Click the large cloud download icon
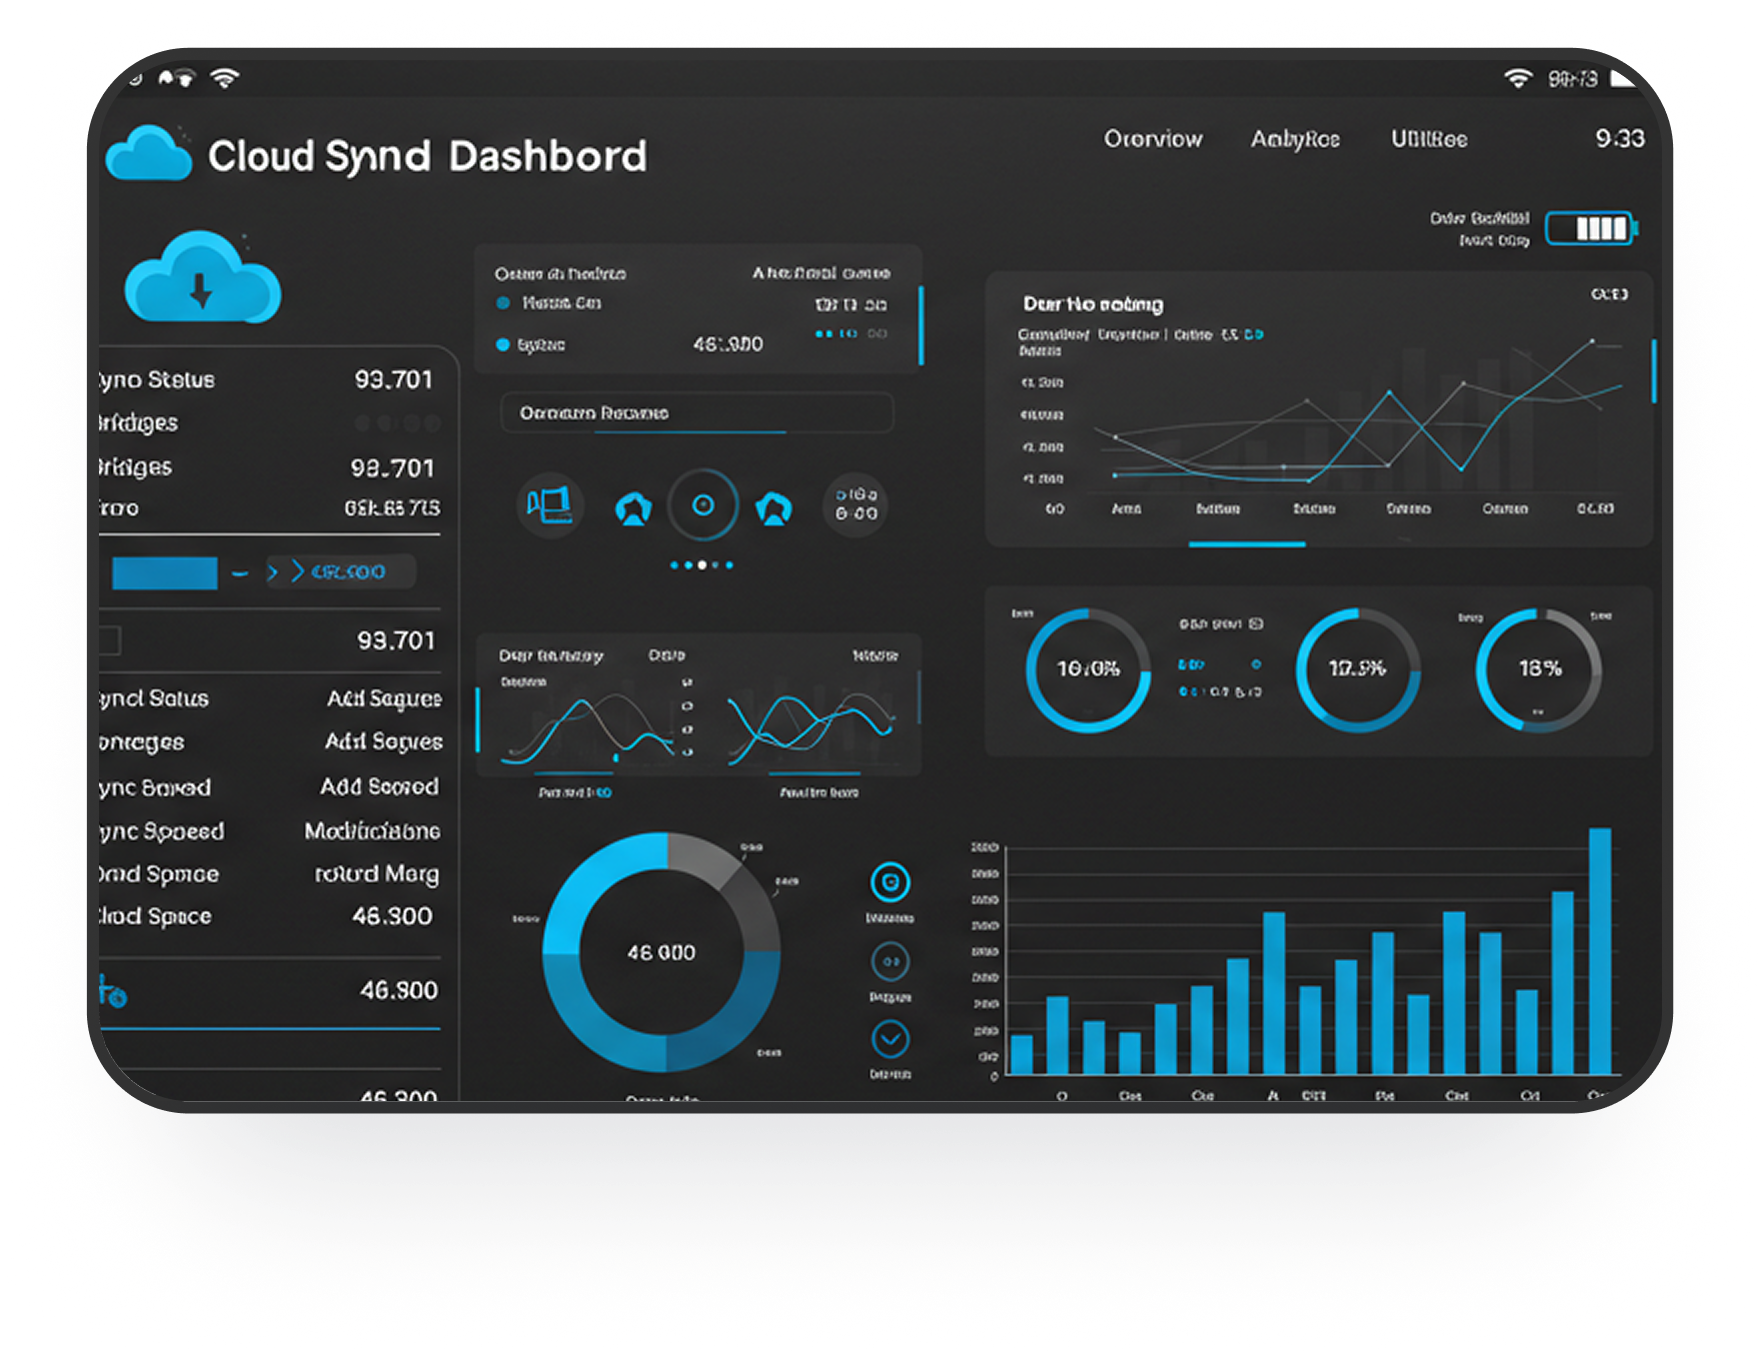This screenshot has height=1353, width=1762. click(x=203, y=279)
